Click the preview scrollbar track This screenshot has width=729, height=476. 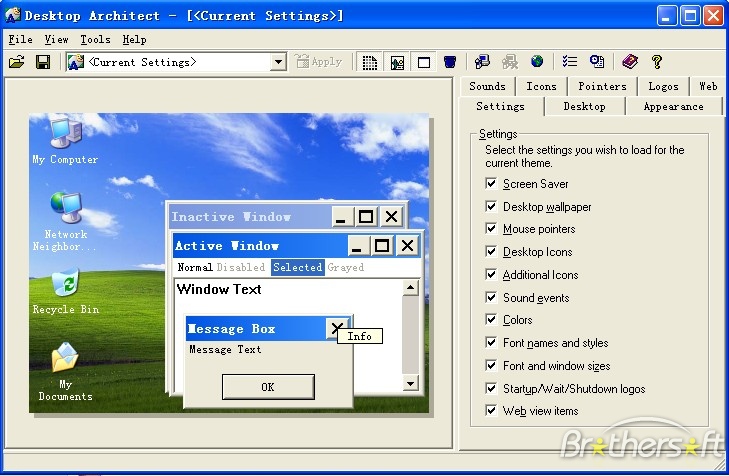[x=410, y=336]
